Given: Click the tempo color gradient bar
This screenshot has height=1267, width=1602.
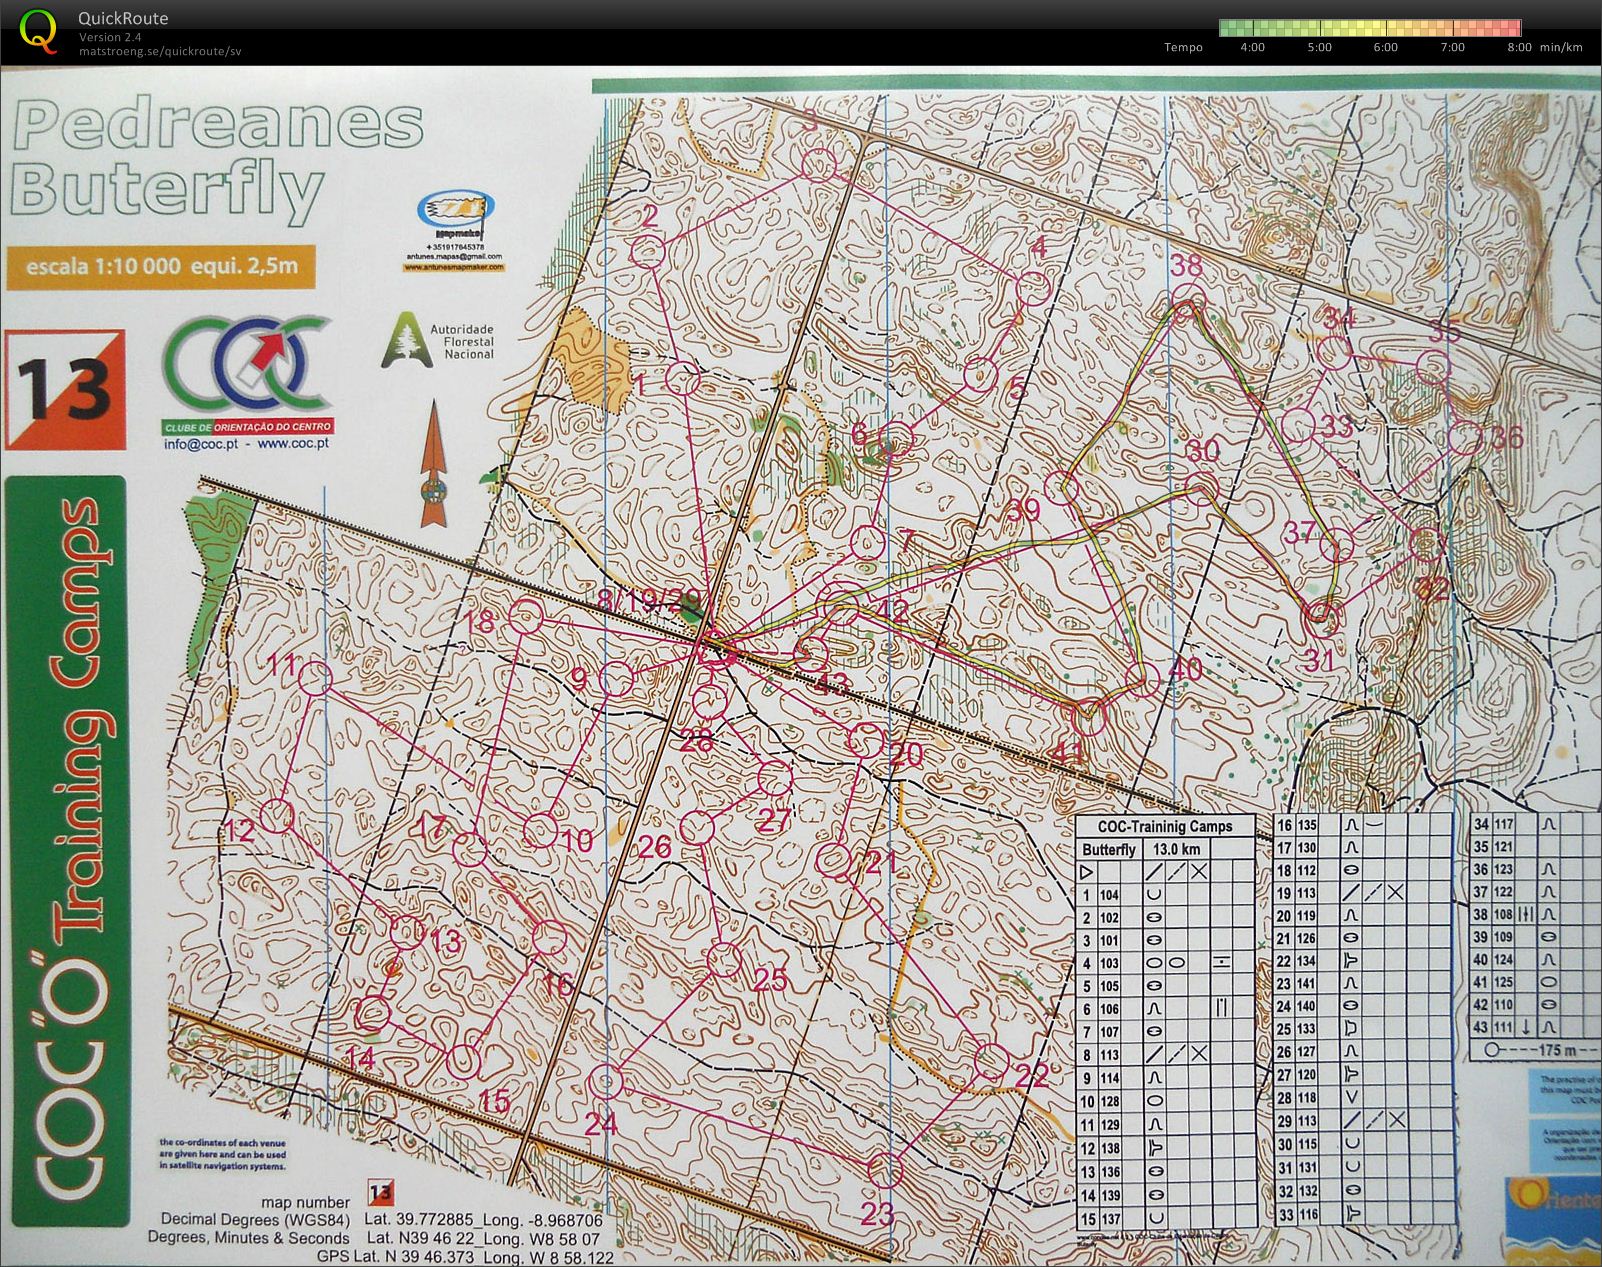Looking at the screenshot, I should pyautogui.click(x=1370, y=28).
